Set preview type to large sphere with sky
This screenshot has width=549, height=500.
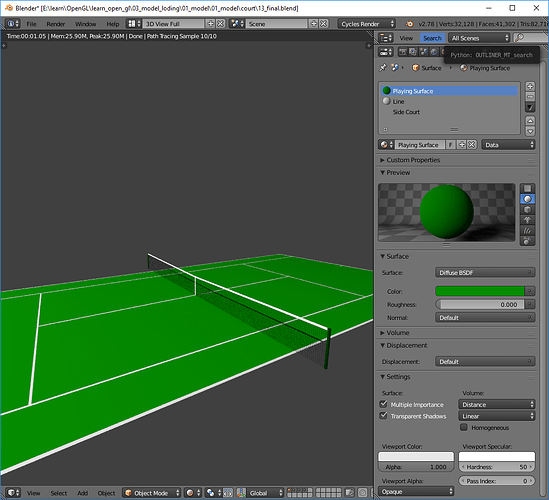pyautogui.click(x=527, y=241)
